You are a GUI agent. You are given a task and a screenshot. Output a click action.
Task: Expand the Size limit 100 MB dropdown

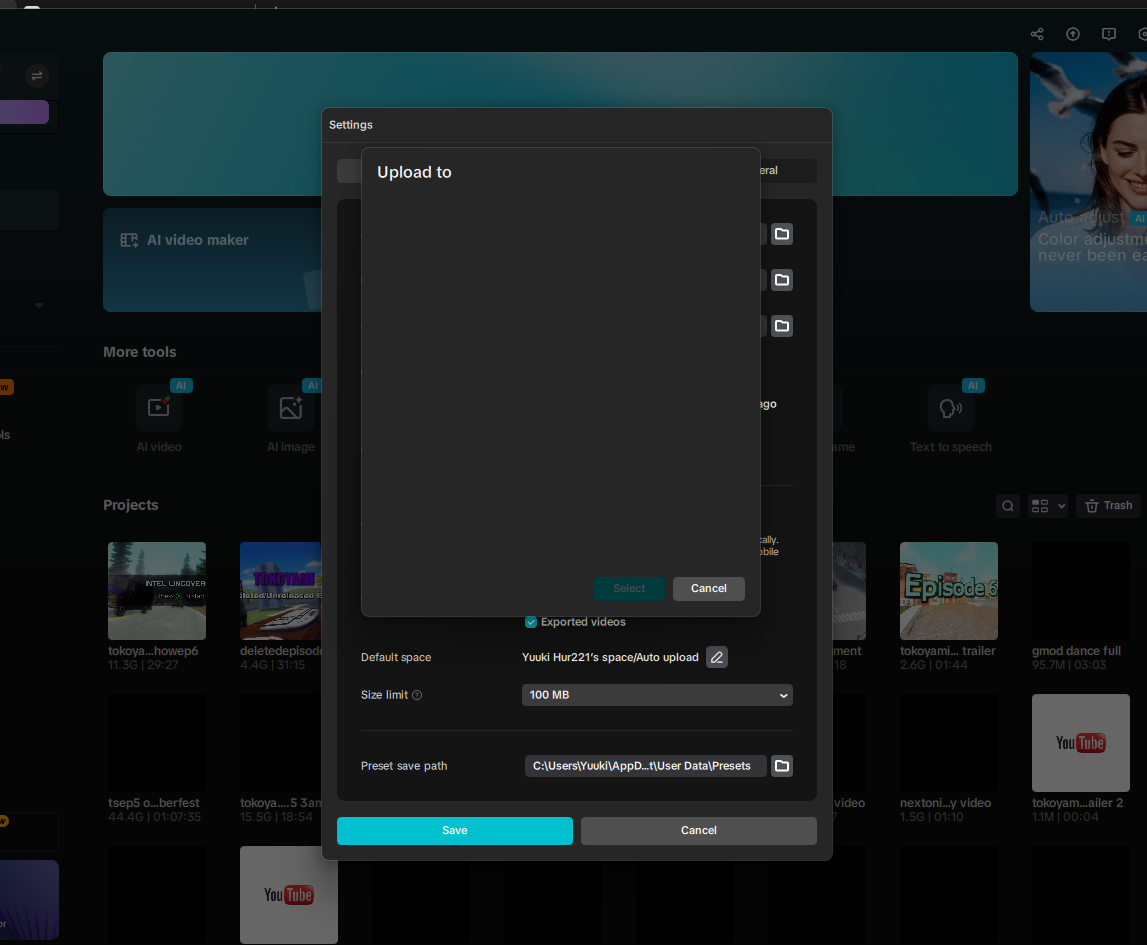[657, 695]
